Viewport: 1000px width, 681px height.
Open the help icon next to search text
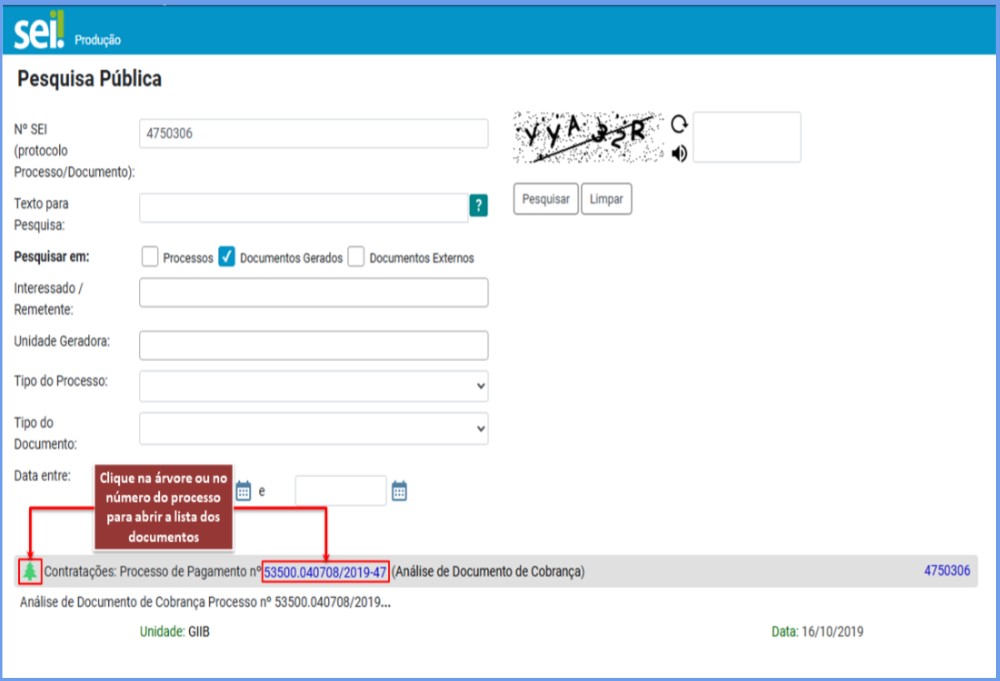pos(479,206)
